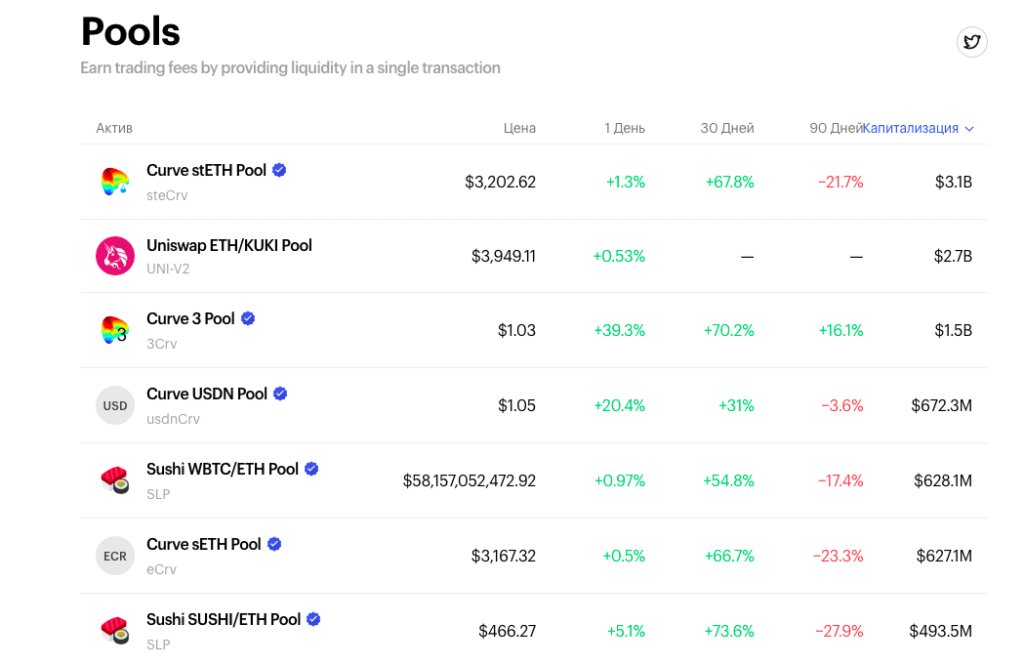1024x665 pixels.
Task: Click the pink Uniswap unicorn logo
Action: tap(115, 256)
